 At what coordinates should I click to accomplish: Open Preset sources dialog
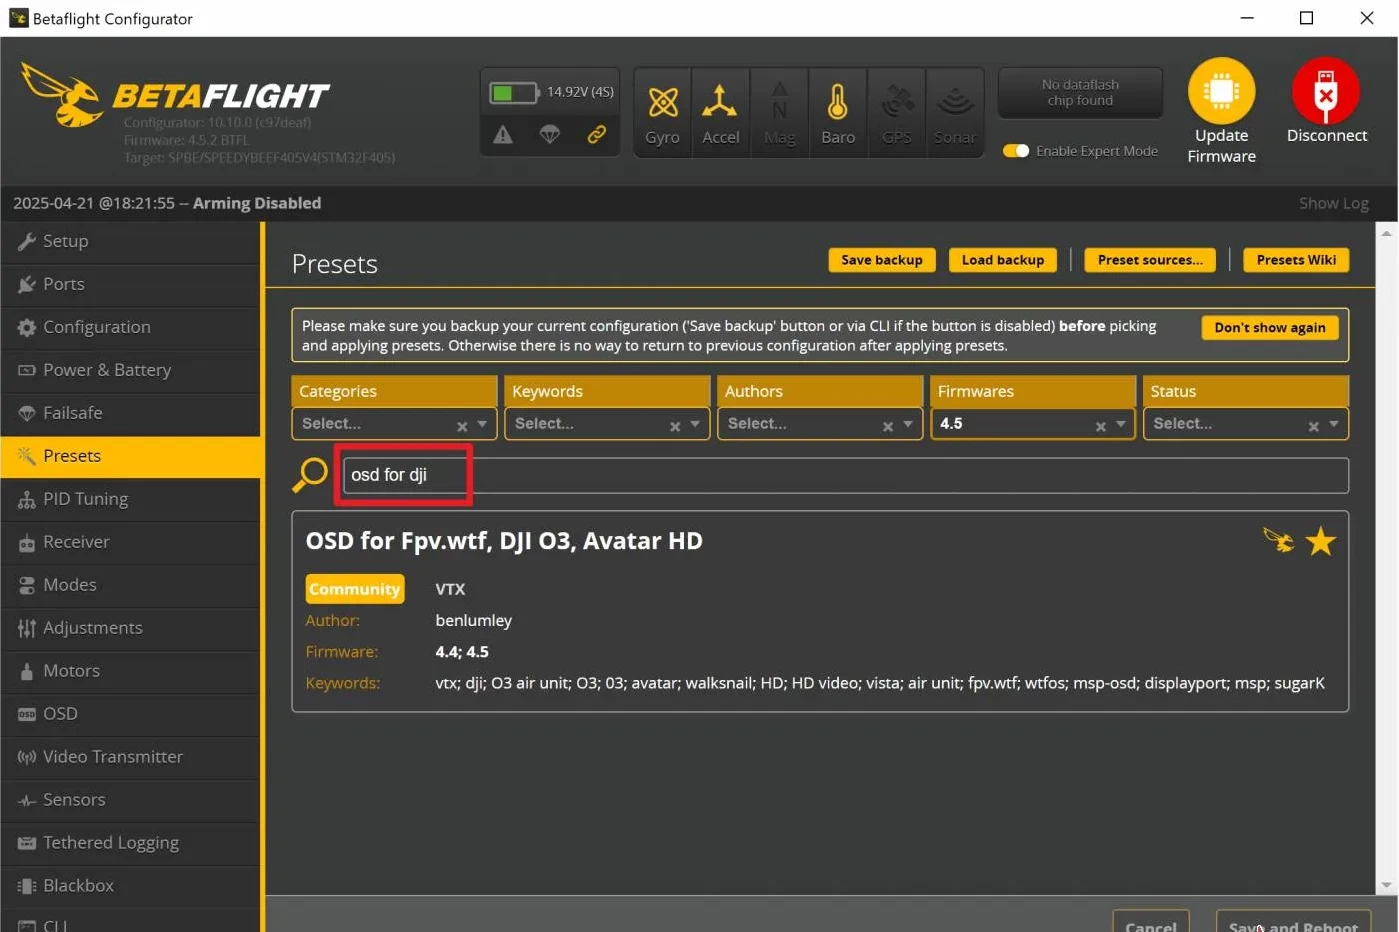click(x=1150, y=260)
